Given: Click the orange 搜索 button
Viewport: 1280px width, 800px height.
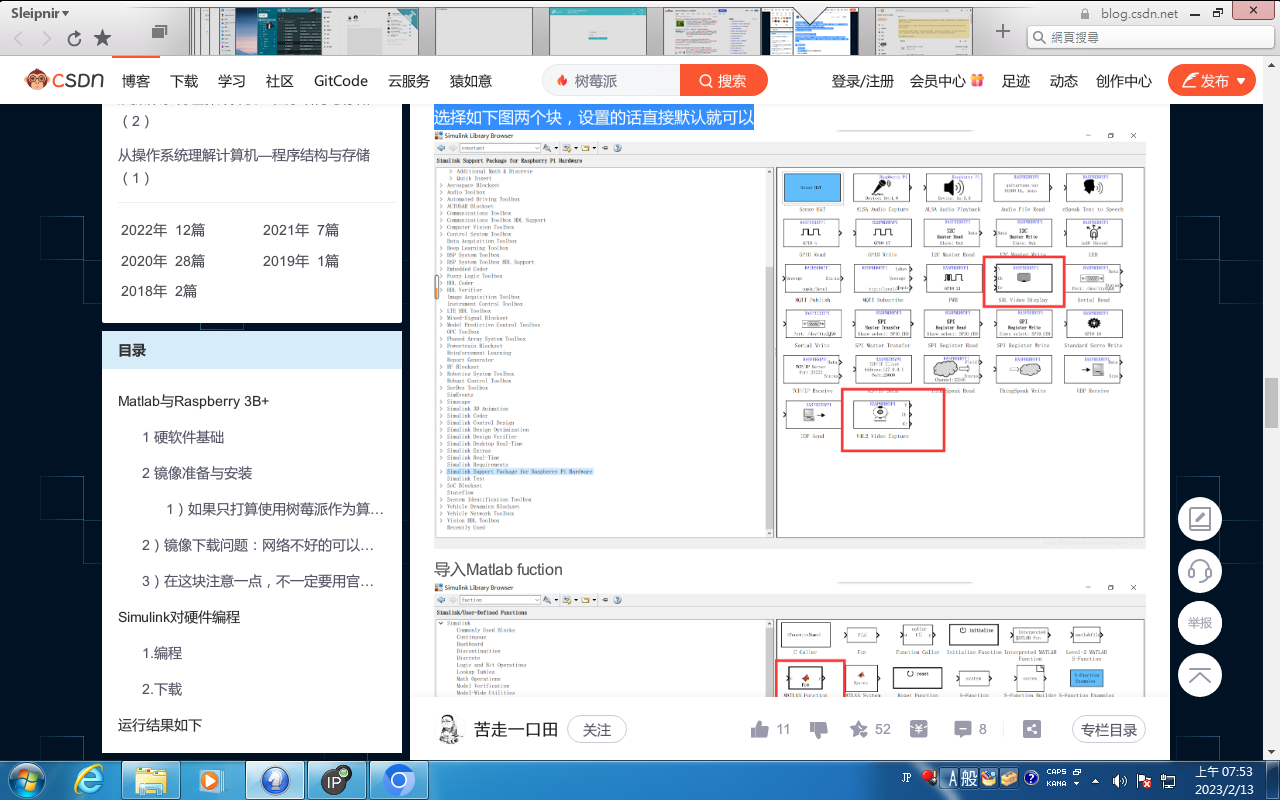Looking at the screenshot, I should (724, 81).
